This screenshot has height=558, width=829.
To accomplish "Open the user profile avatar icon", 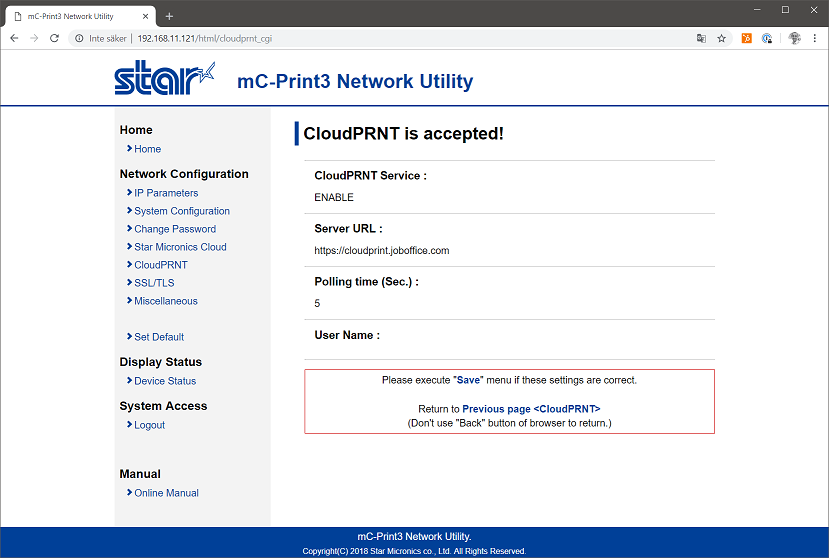I will click(795, 38).
